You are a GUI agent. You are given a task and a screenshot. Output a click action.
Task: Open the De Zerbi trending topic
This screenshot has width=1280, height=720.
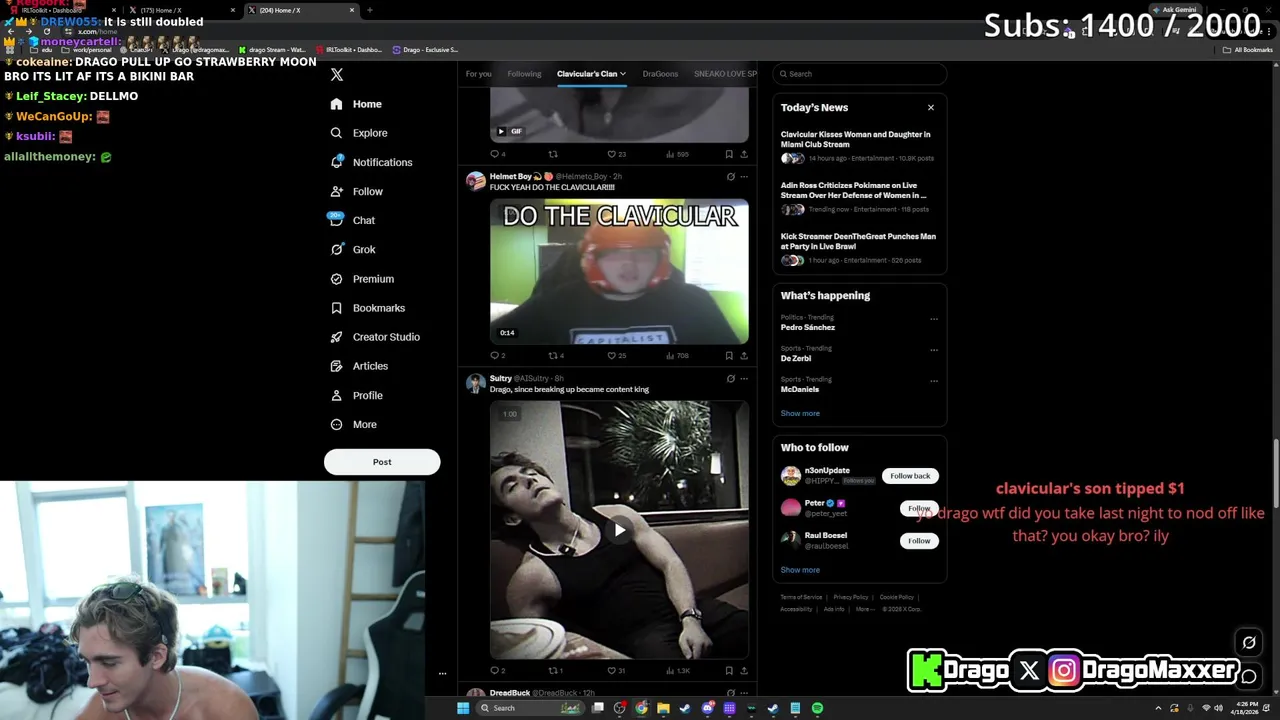point(796,358)
